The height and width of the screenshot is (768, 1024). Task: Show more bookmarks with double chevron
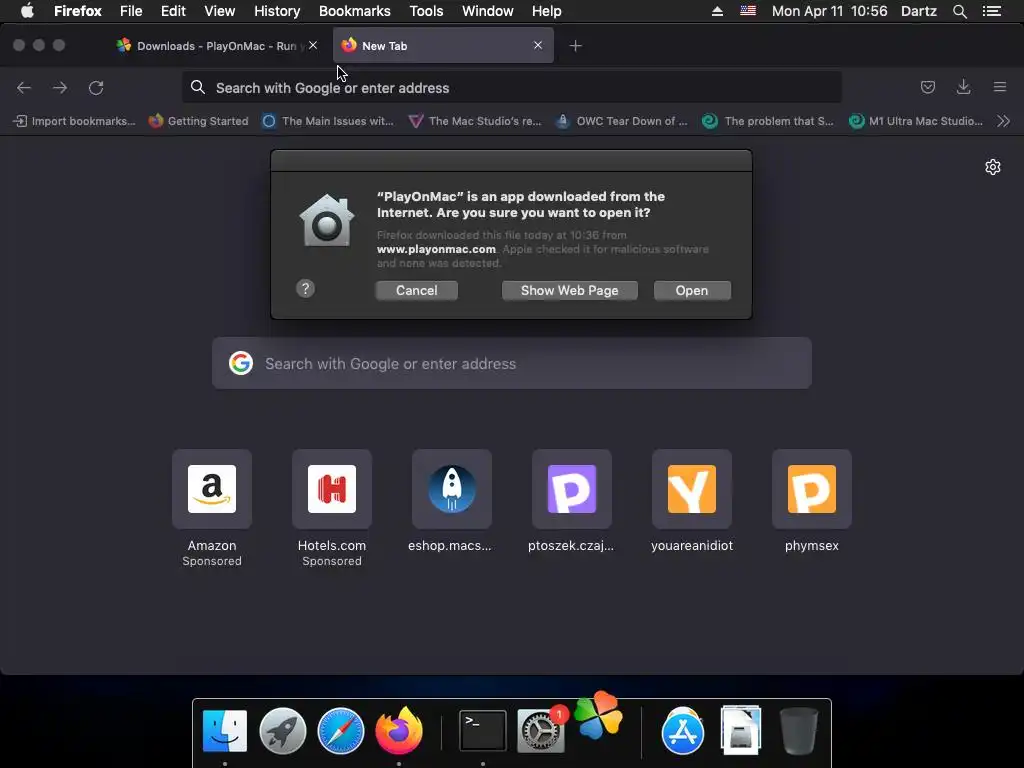click(x=1004, y=121)
